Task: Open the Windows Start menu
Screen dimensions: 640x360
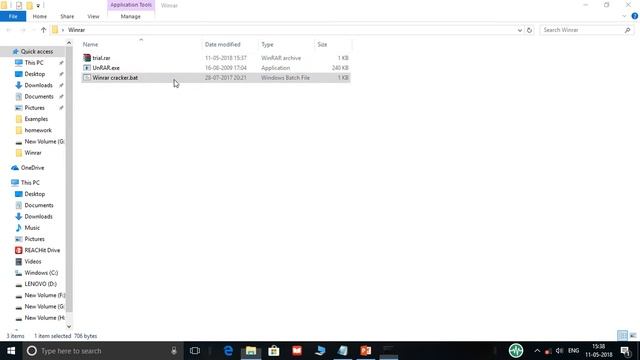Action: 11,351
